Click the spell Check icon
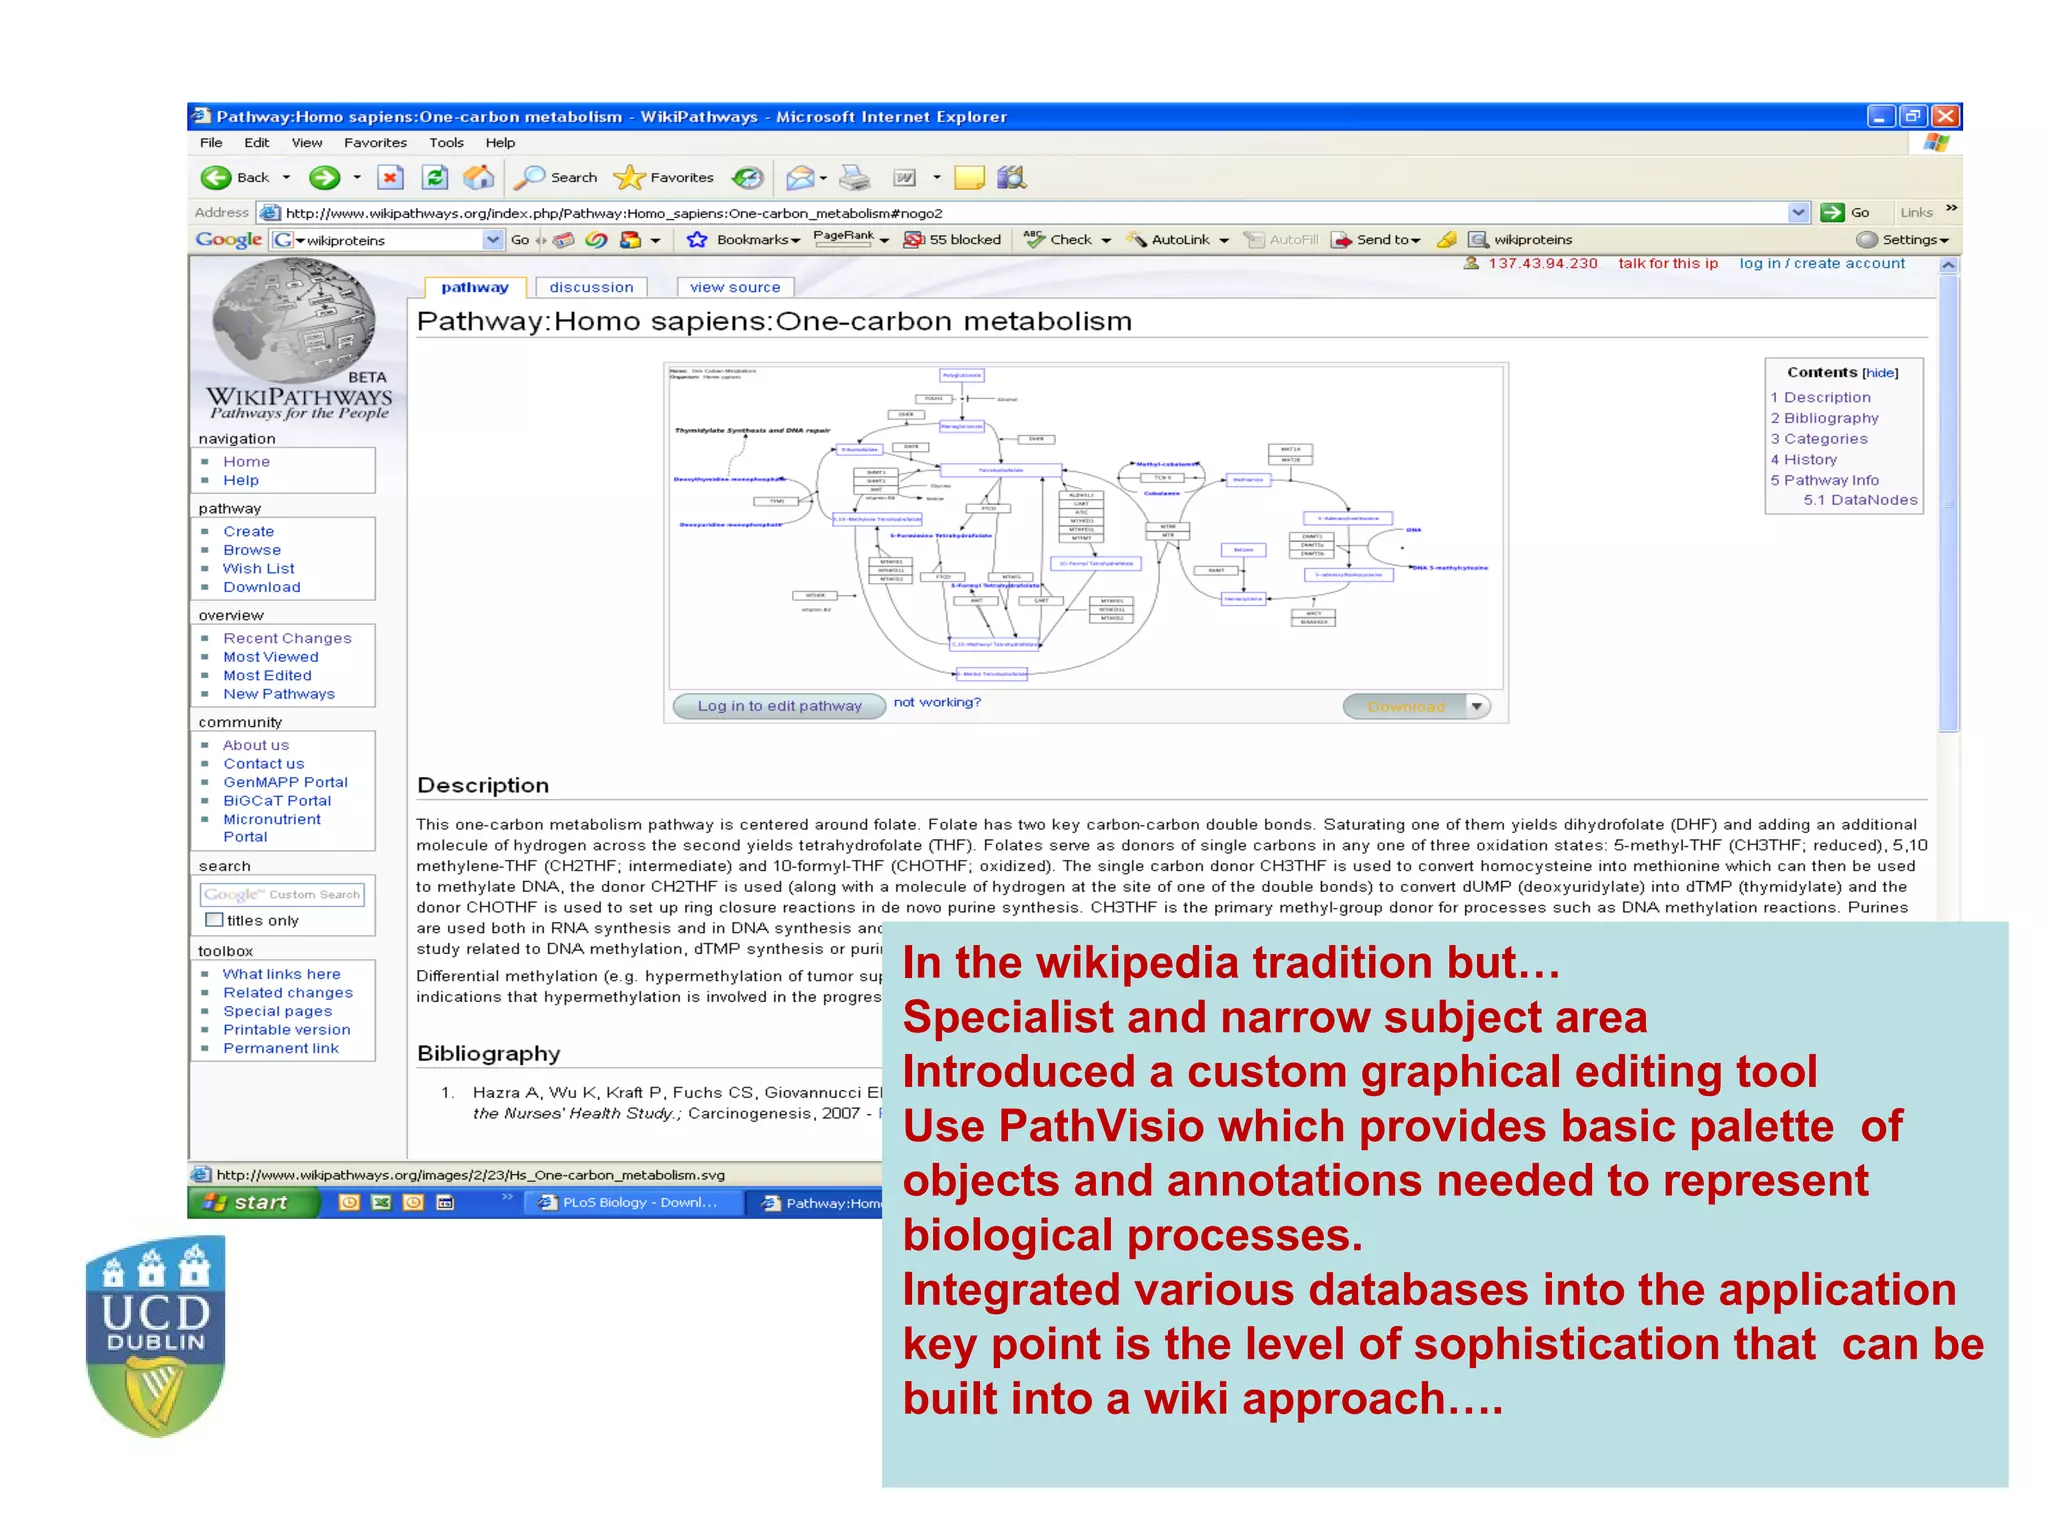This screenshot has height=1536, width=2048. (x=1034, y=239)
